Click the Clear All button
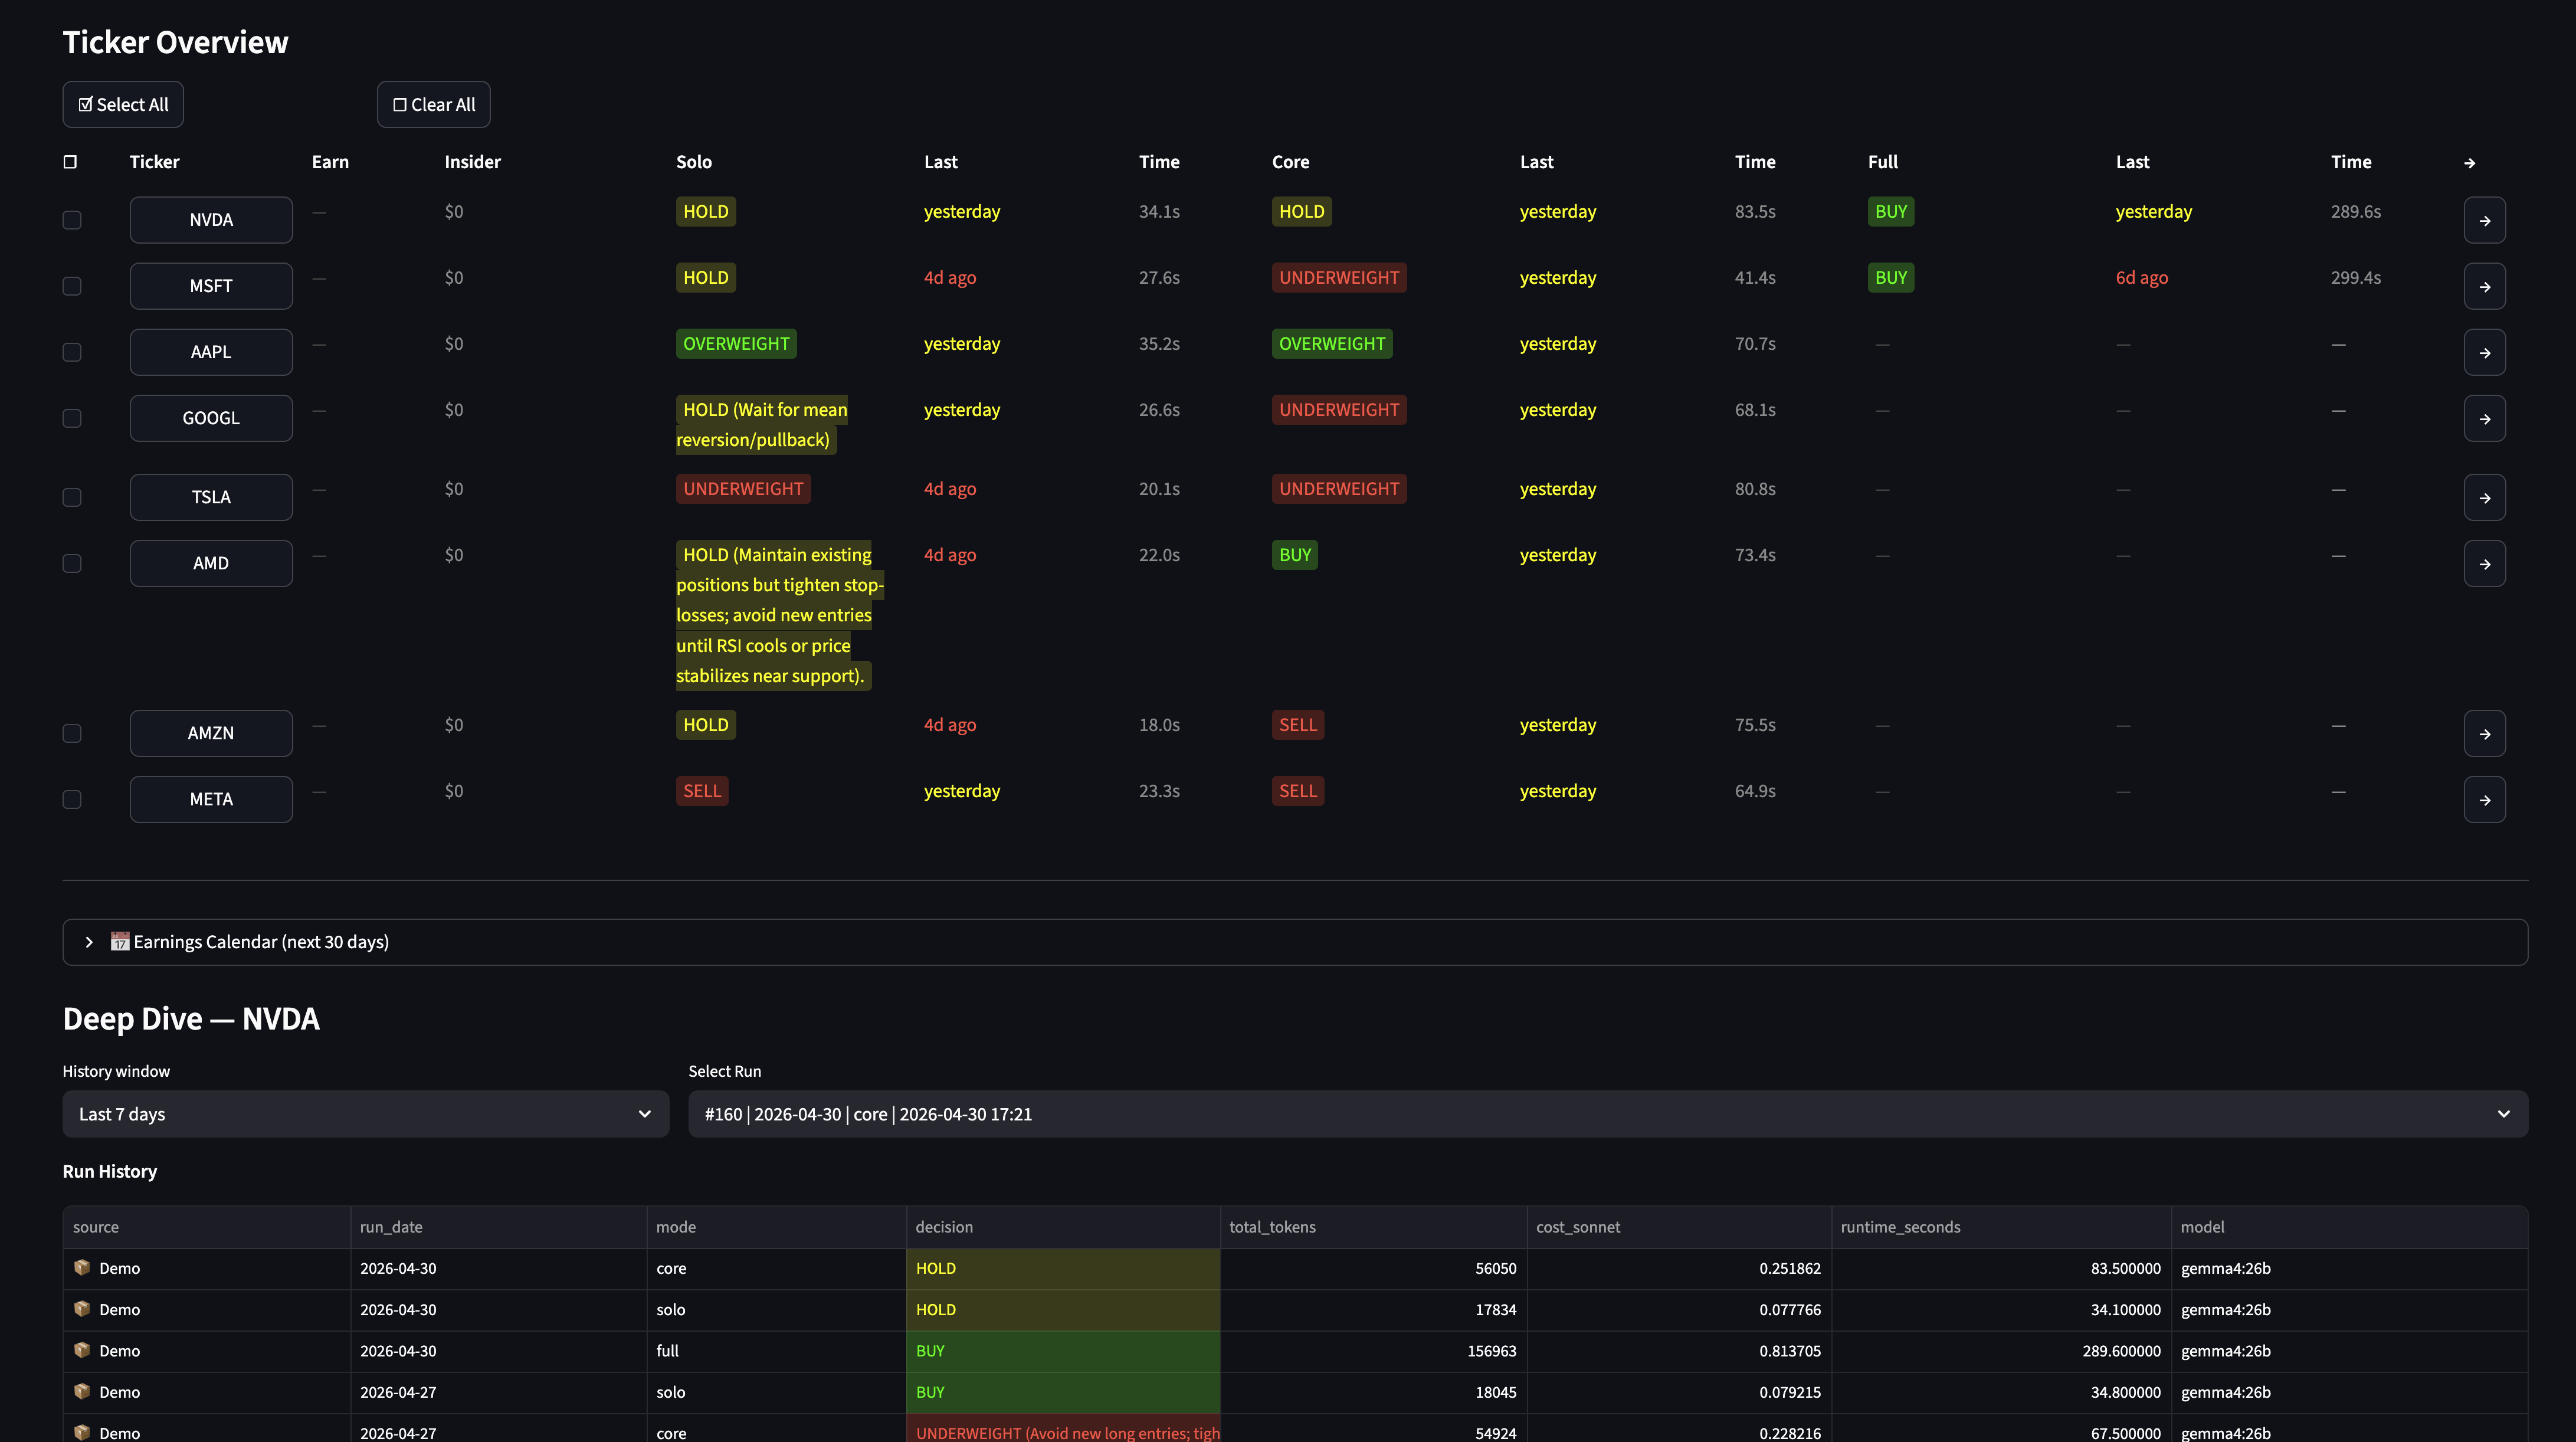The width and height of the screenshot is (2576, 1442). point(434,104)
